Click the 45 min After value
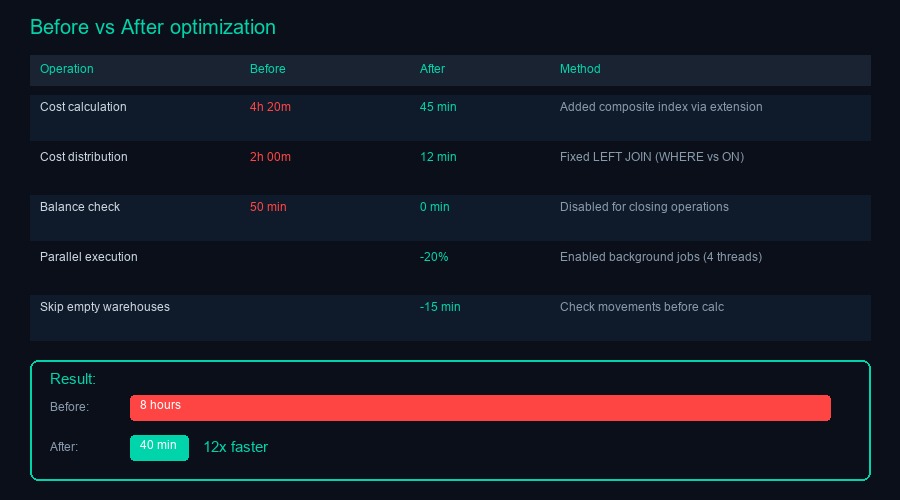Image resolution: width=900 pixels, height=500 pixels. [438, 107]
